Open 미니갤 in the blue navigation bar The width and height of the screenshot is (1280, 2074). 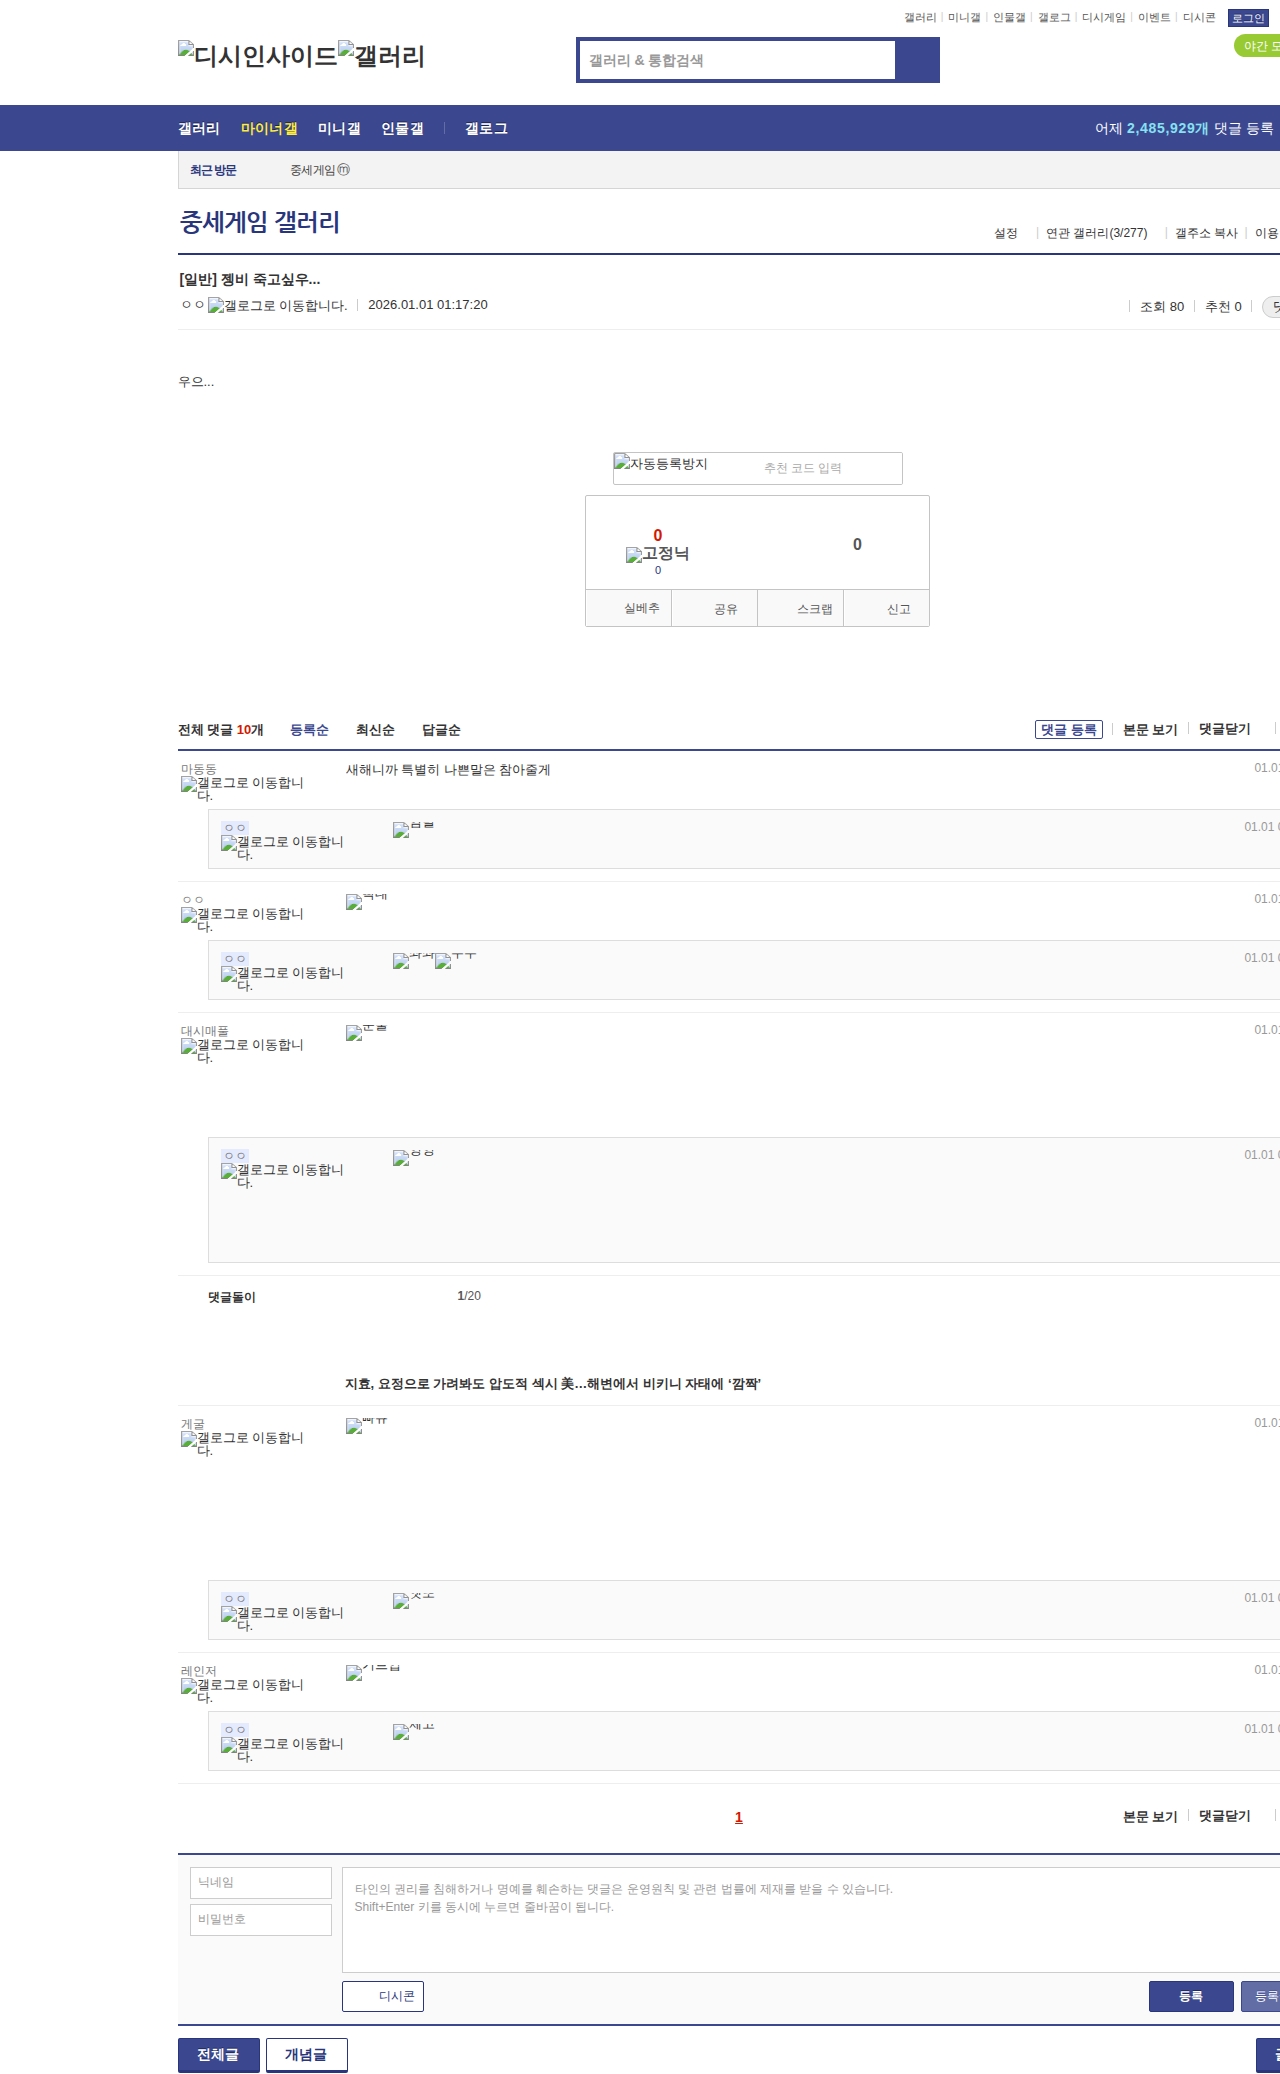point(339,129)
